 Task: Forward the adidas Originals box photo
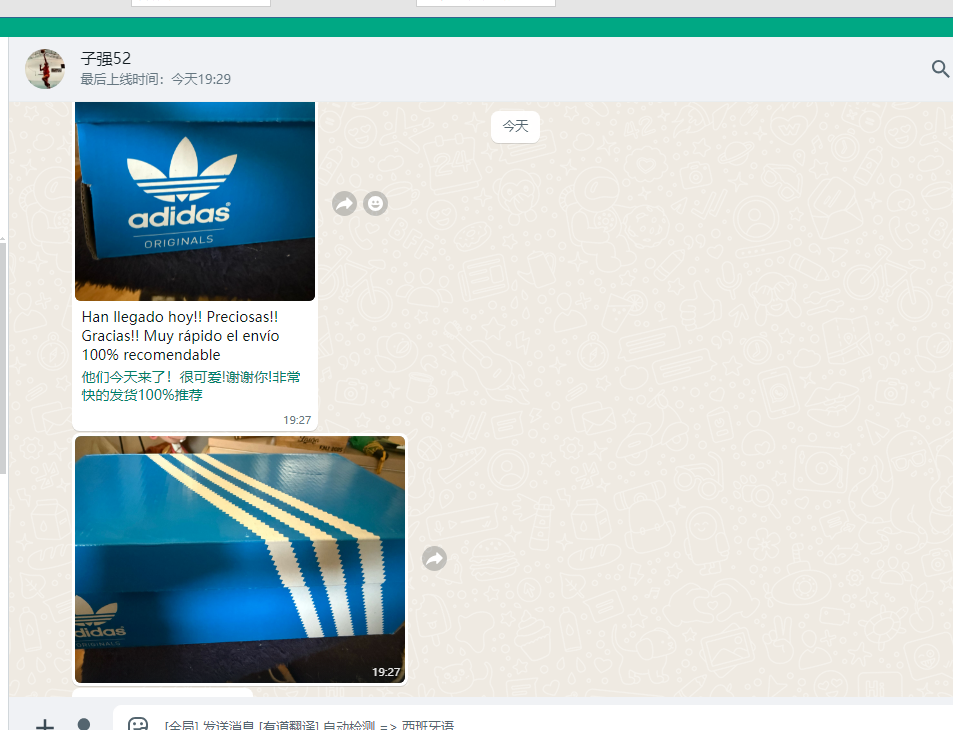(344, 204)
